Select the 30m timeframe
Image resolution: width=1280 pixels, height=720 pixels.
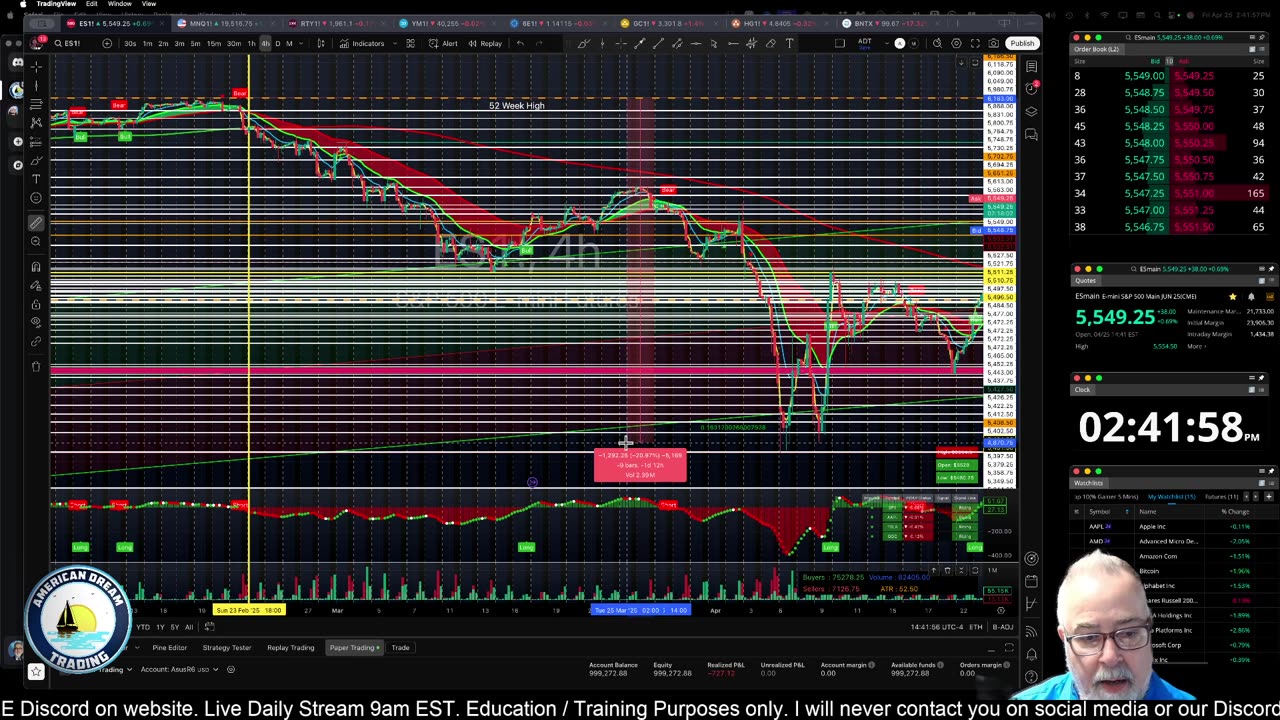pos(234,43)
